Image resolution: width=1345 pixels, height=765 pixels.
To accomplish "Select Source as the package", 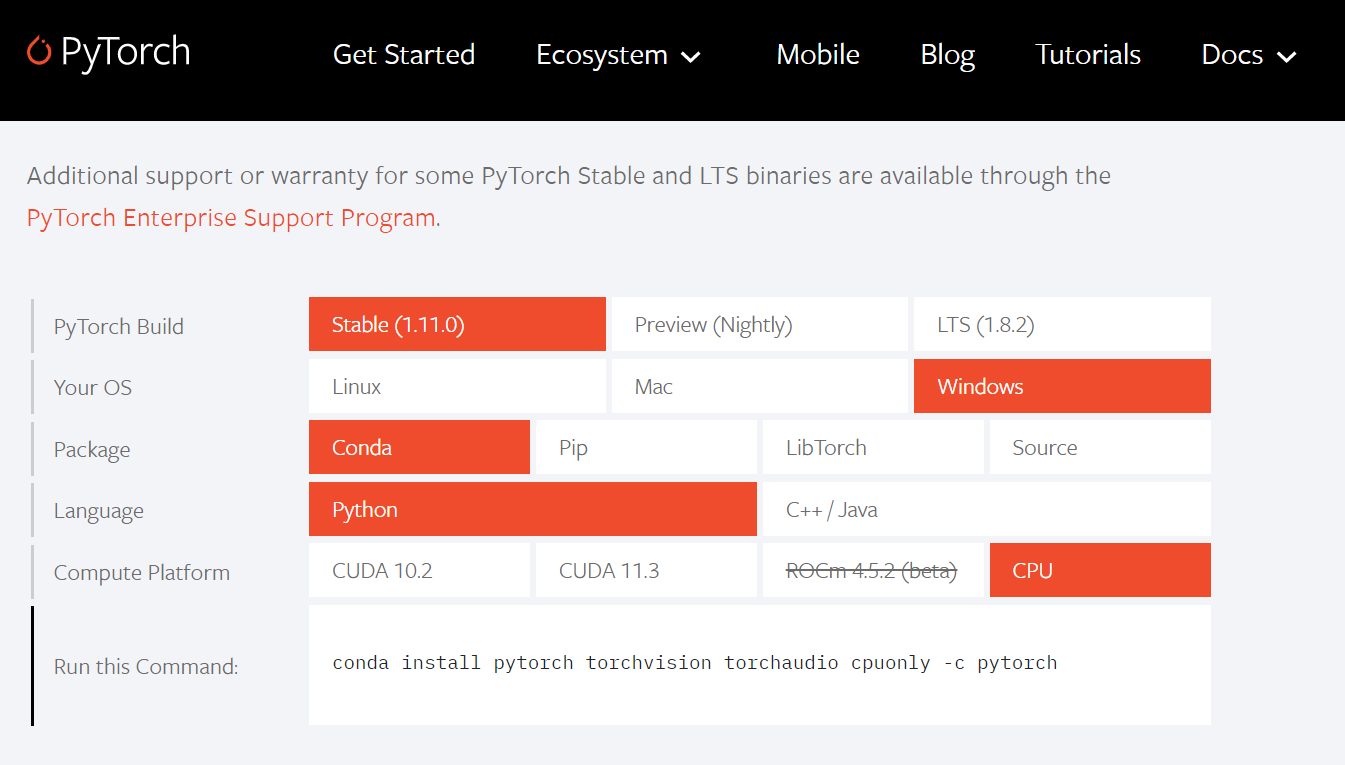I will pos(1099,447).
